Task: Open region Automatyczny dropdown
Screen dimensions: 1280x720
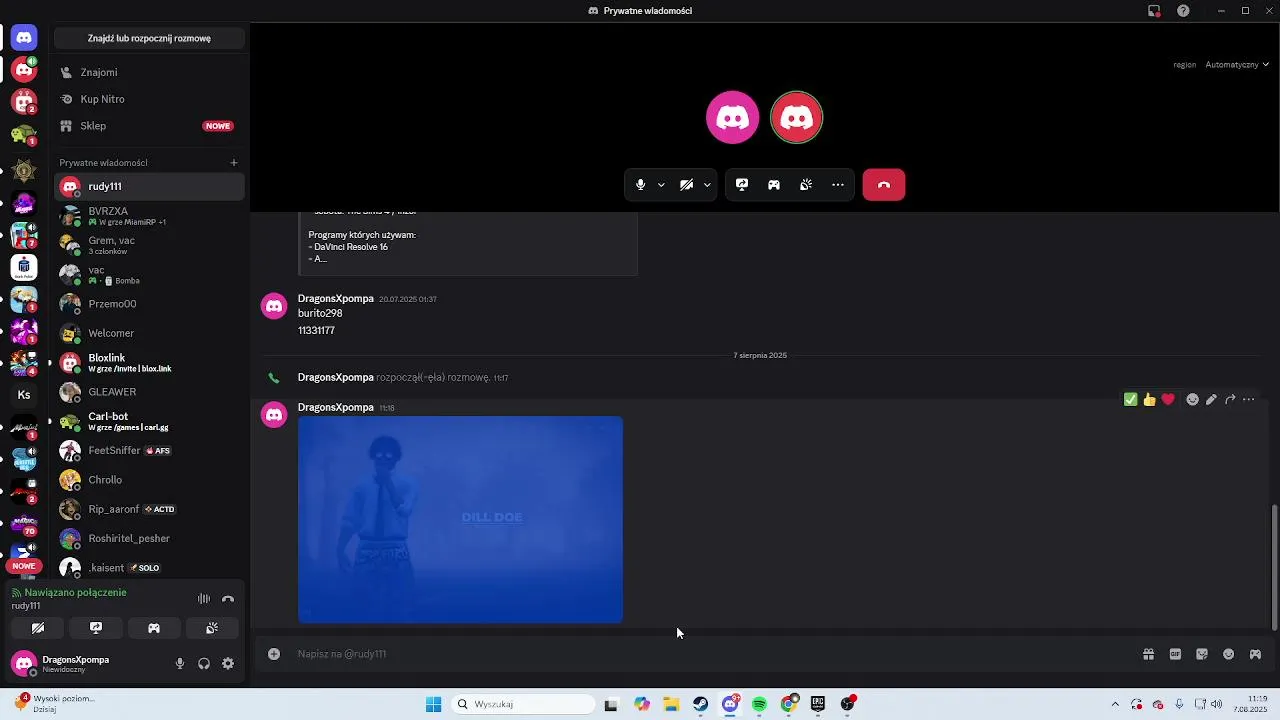Action: coord(1237,65)
